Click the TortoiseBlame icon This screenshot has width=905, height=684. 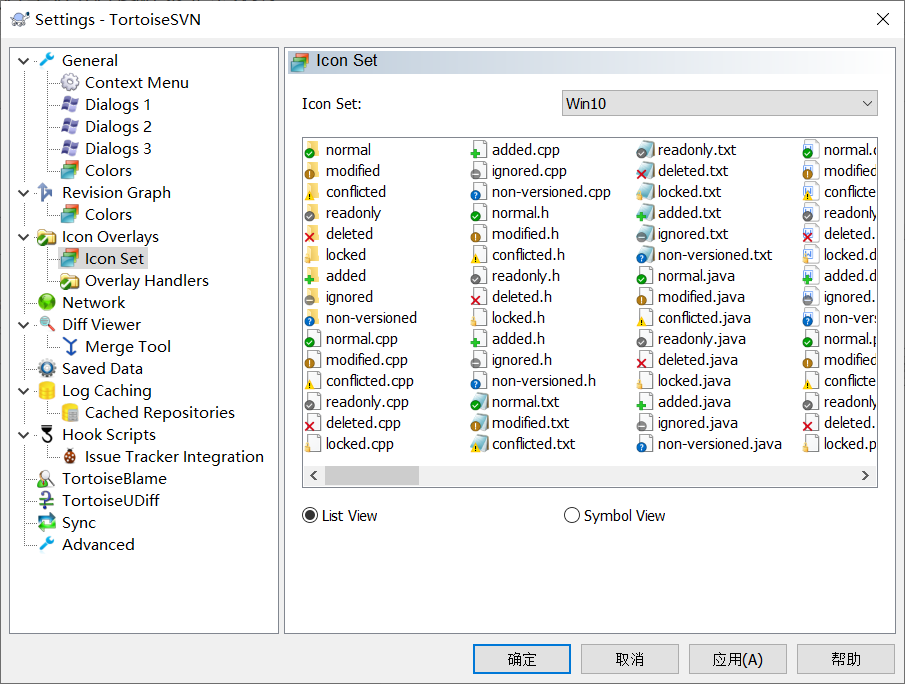click(x=46, y=479)
